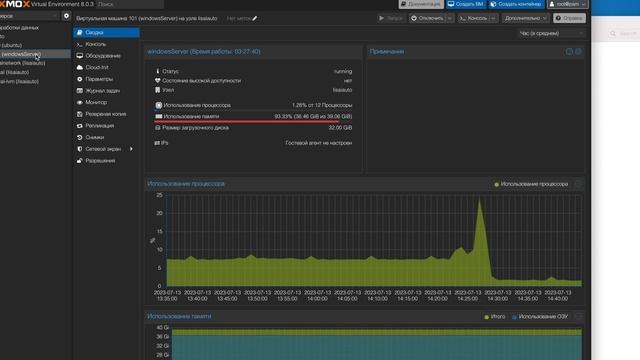Open the dropdown arrow beside Отключить
640x360 pixels.
tap(449, 18)
